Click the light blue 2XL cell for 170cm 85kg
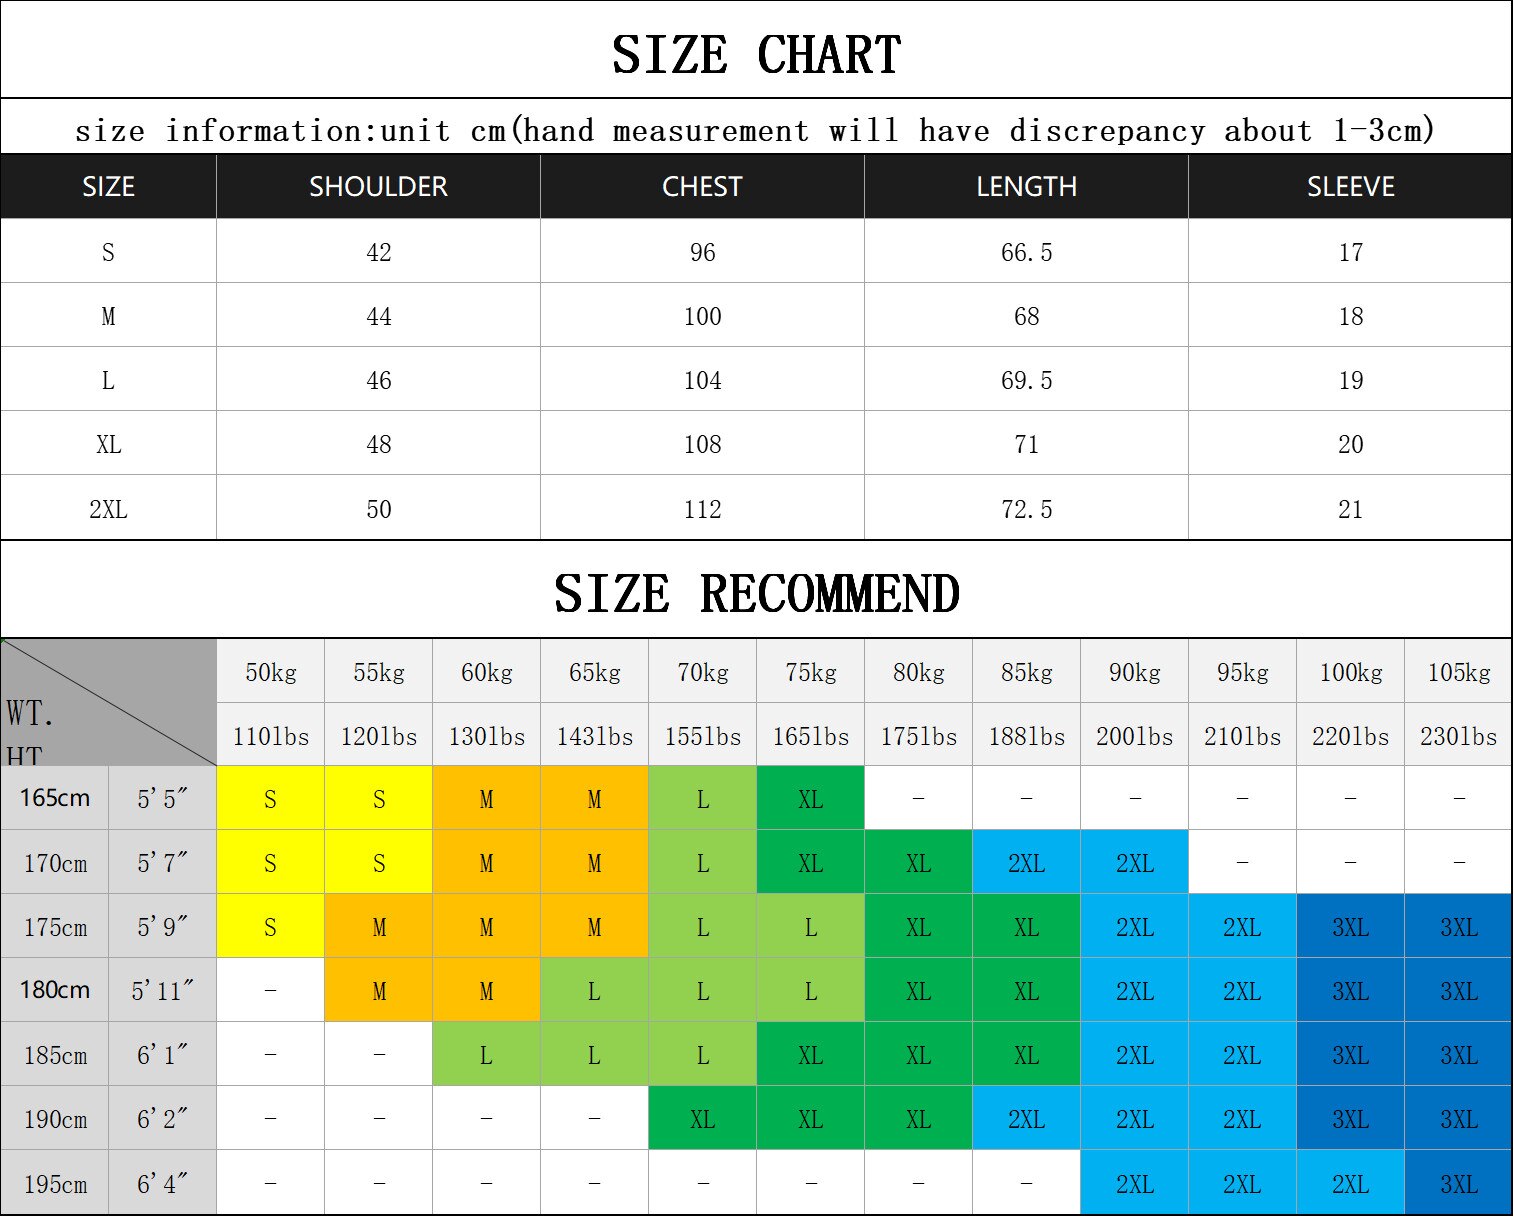This screenshot has width=1514, height=1217. click(x=1026, y=863)
